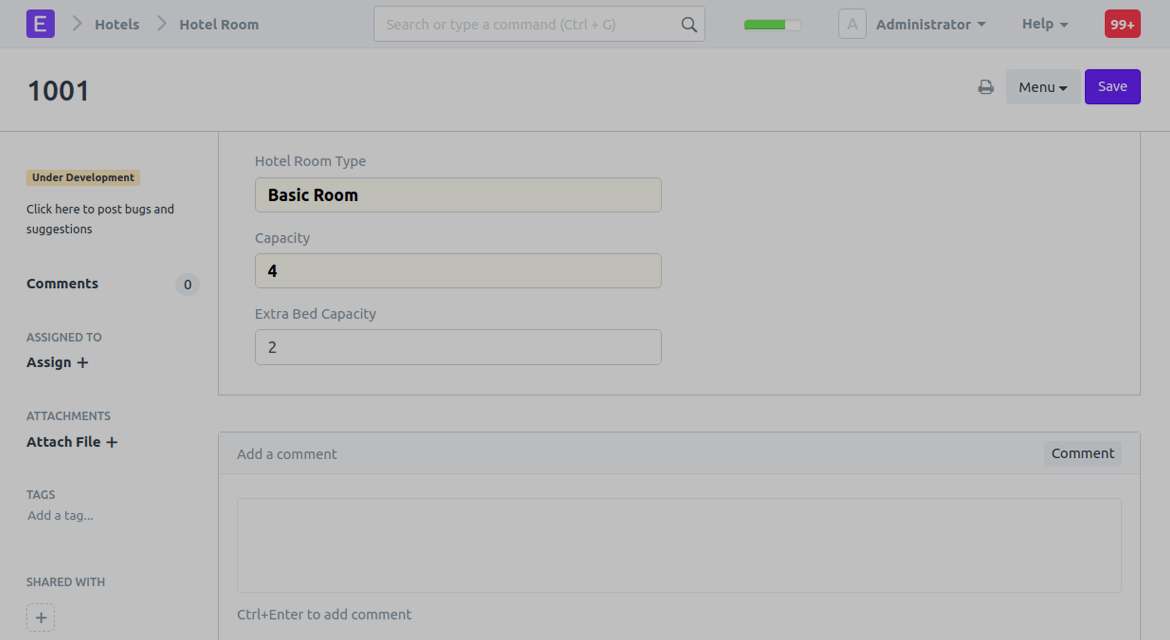Click the Save button
The height and width of the screenshot is (640, 1170).
click(x=1112, y=87)
